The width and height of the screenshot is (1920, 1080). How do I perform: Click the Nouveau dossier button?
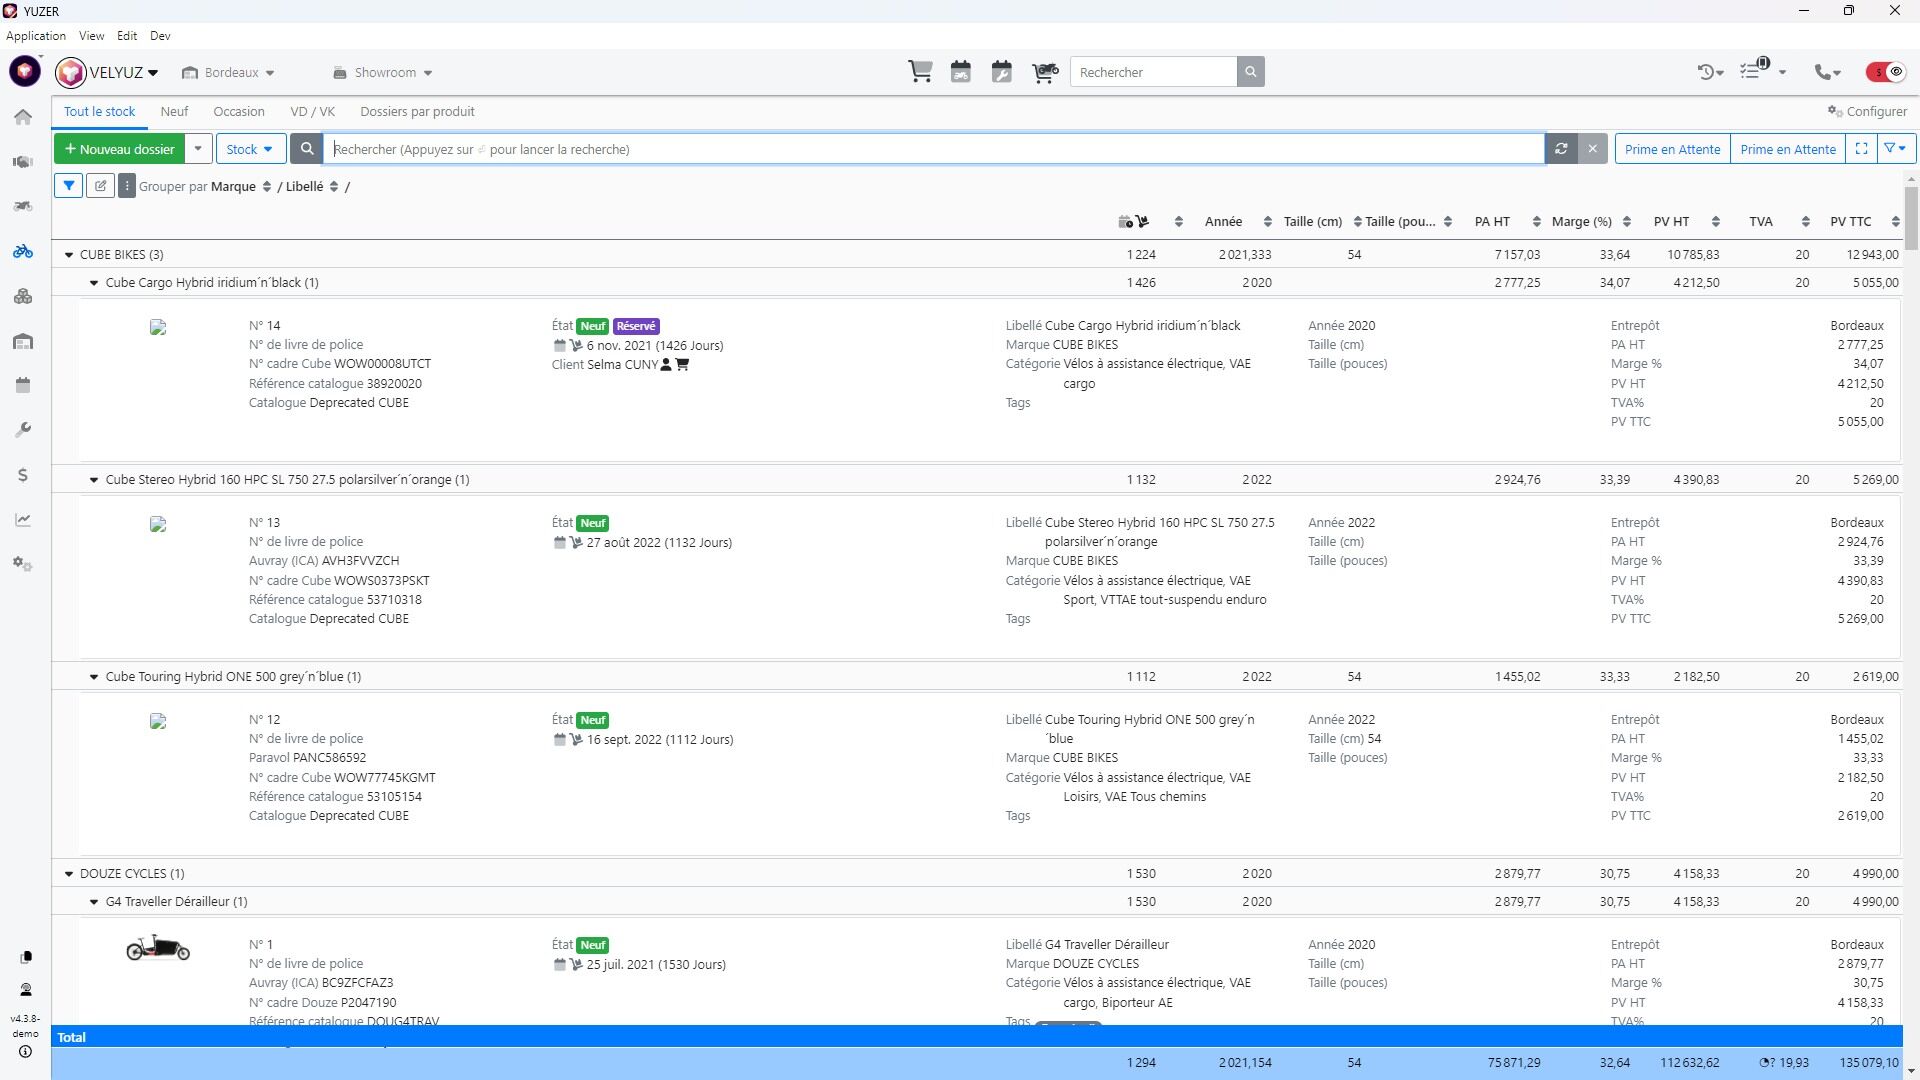119,149
